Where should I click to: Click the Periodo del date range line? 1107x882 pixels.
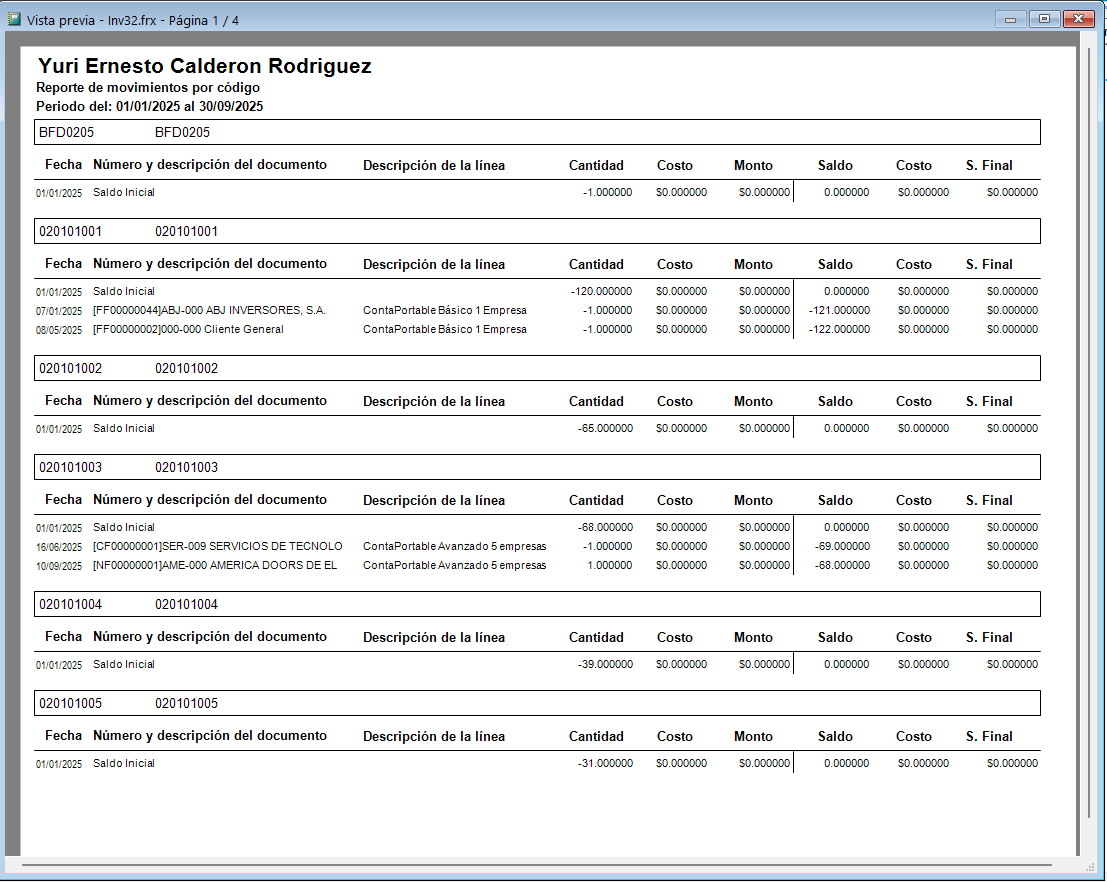[x=150, y=107]
